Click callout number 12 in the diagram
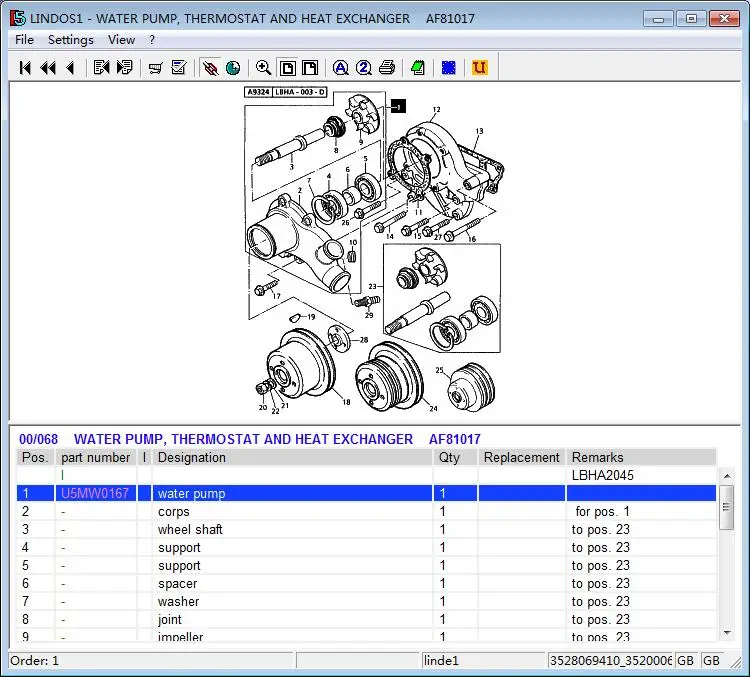Viewport: 750px width, 677px height. coord(436,110)
